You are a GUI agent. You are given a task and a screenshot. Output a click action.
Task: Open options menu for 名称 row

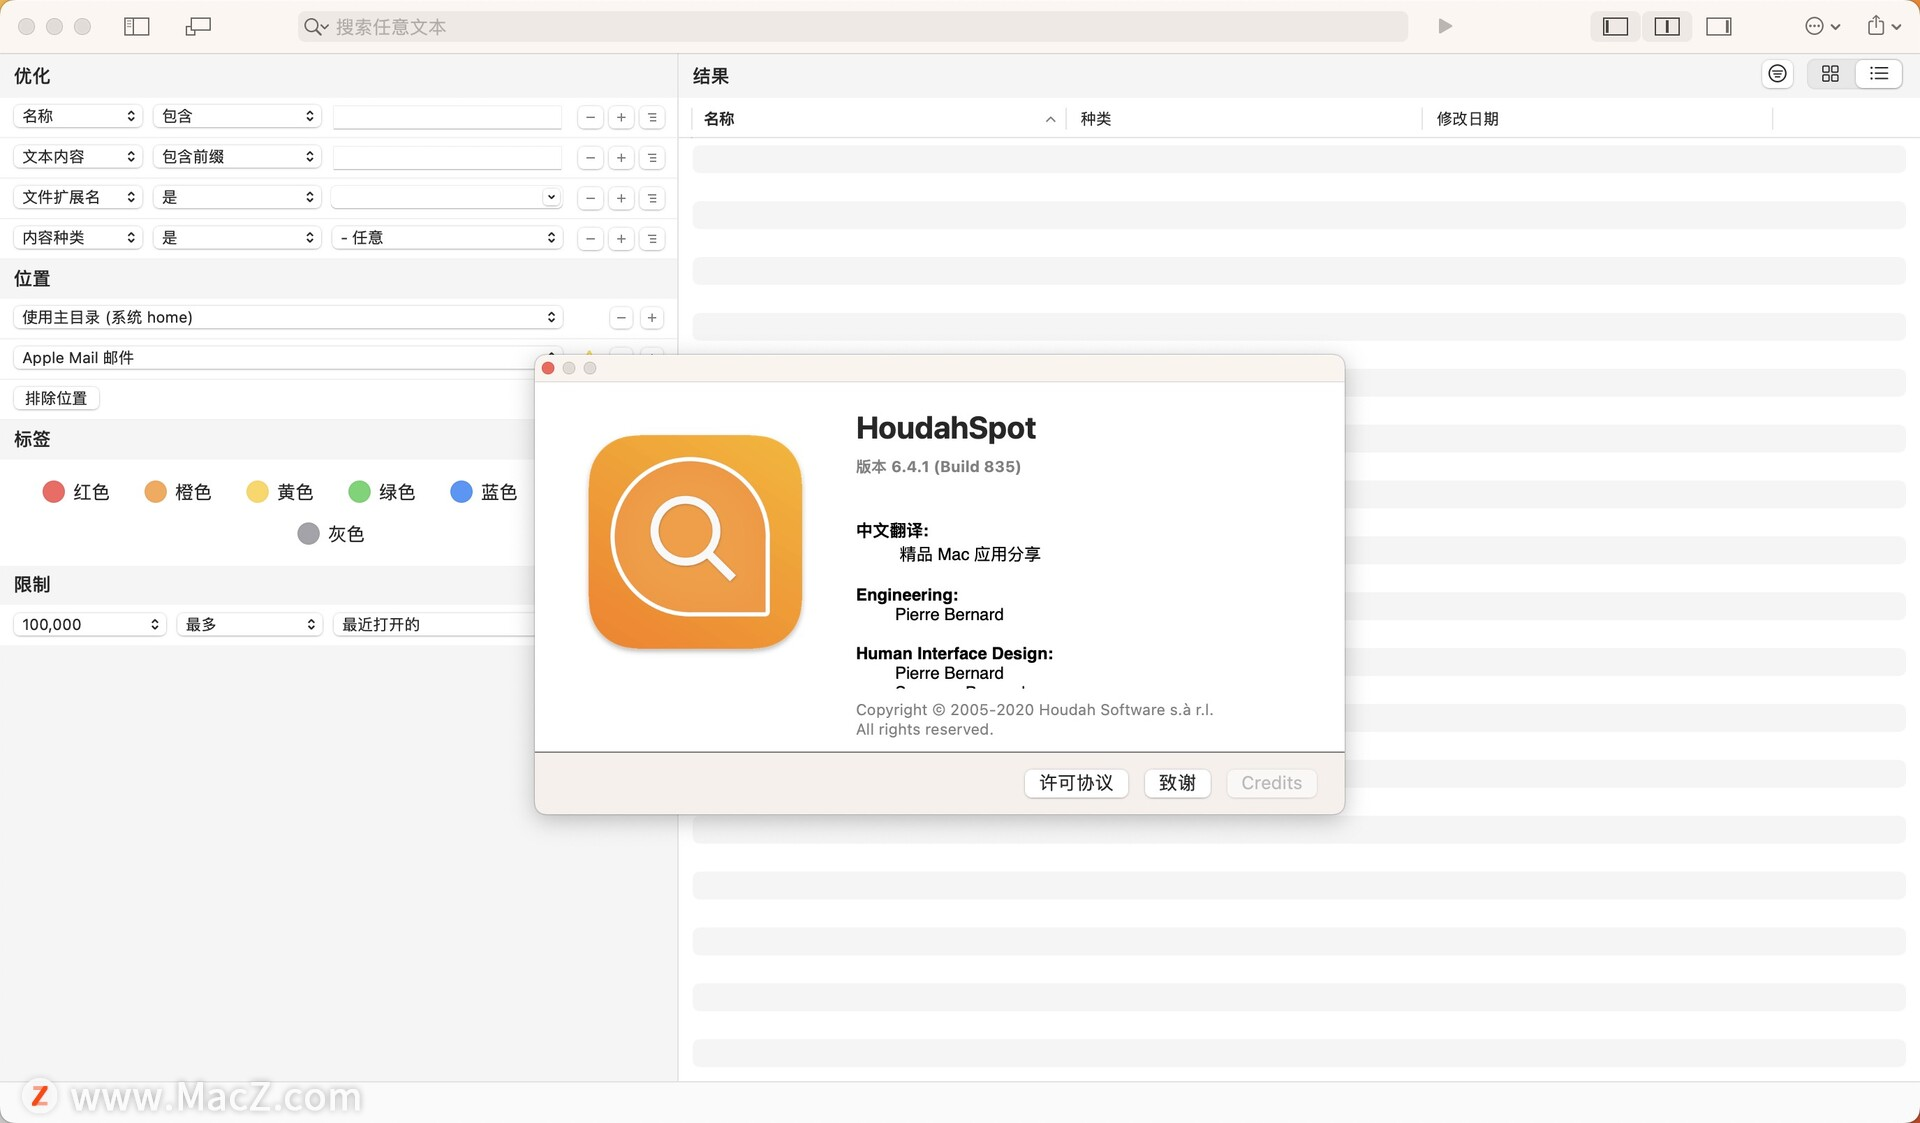(652, 118)
